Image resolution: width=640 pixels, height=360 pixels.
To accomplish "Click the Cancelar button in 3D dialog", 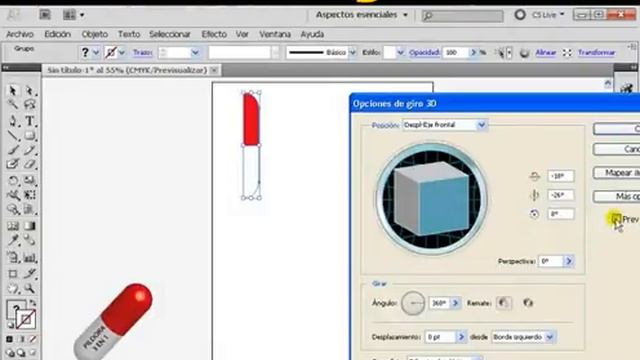I will (617, 149).
